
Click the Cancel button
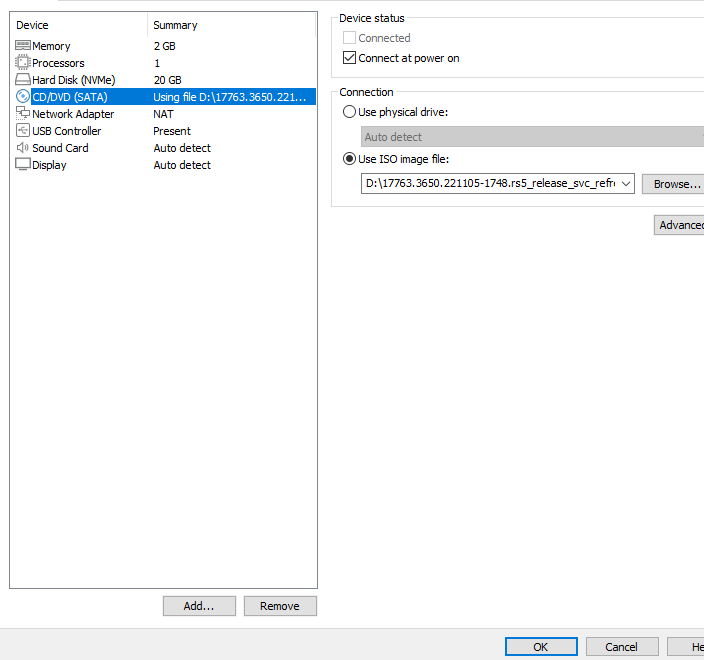point(622,647)
